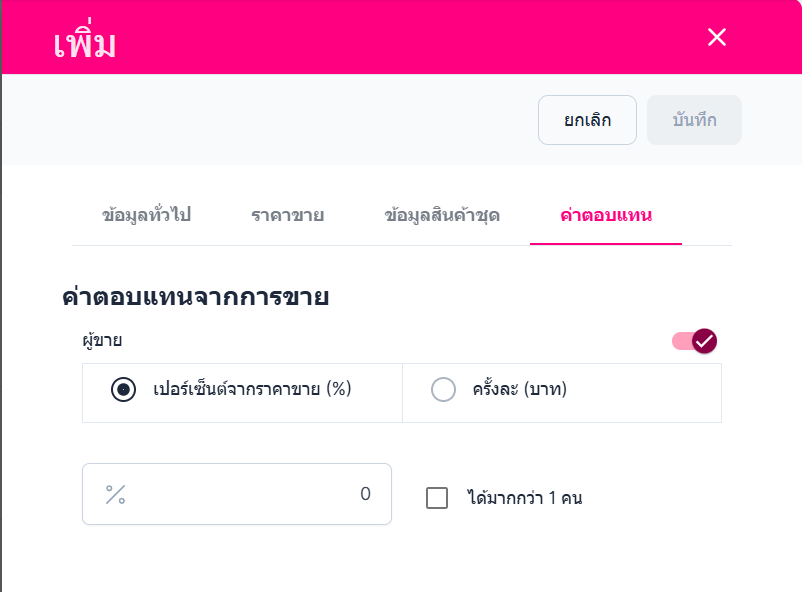Image resolution: width=802 pixels, height=592 pixels.
Task: Select the เปอร์เซ็นต์จากราคาขาย (%) radio button
Action: tap(124, 390)
